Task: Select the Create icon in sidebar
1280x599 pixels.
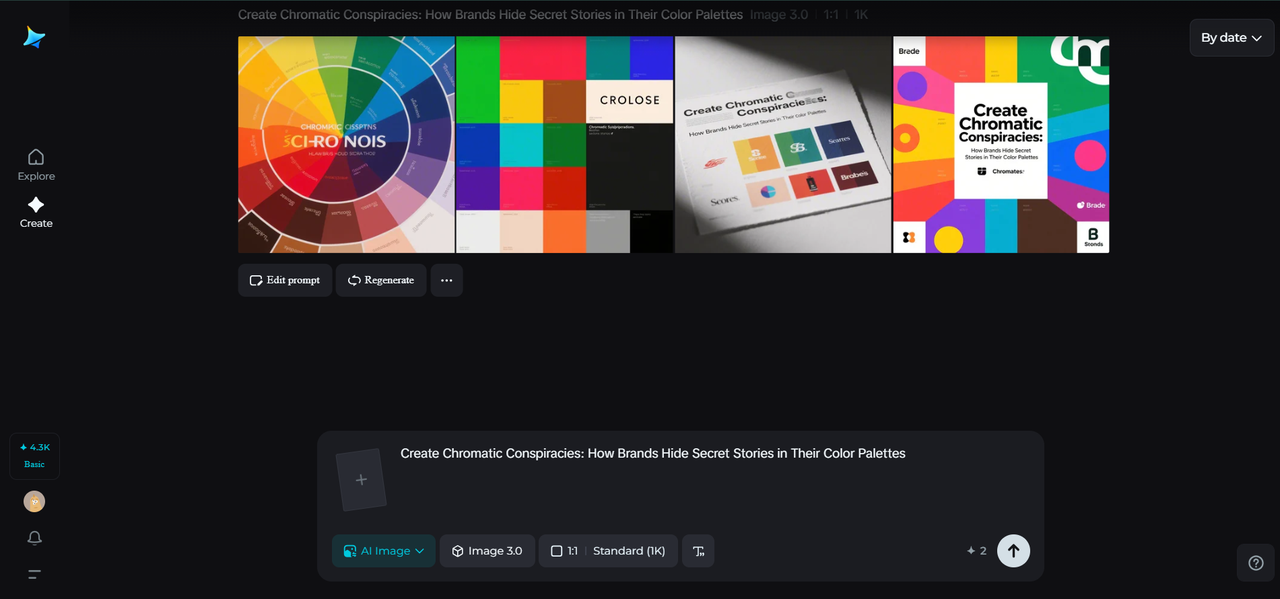Action: click(x=35, y=212)
